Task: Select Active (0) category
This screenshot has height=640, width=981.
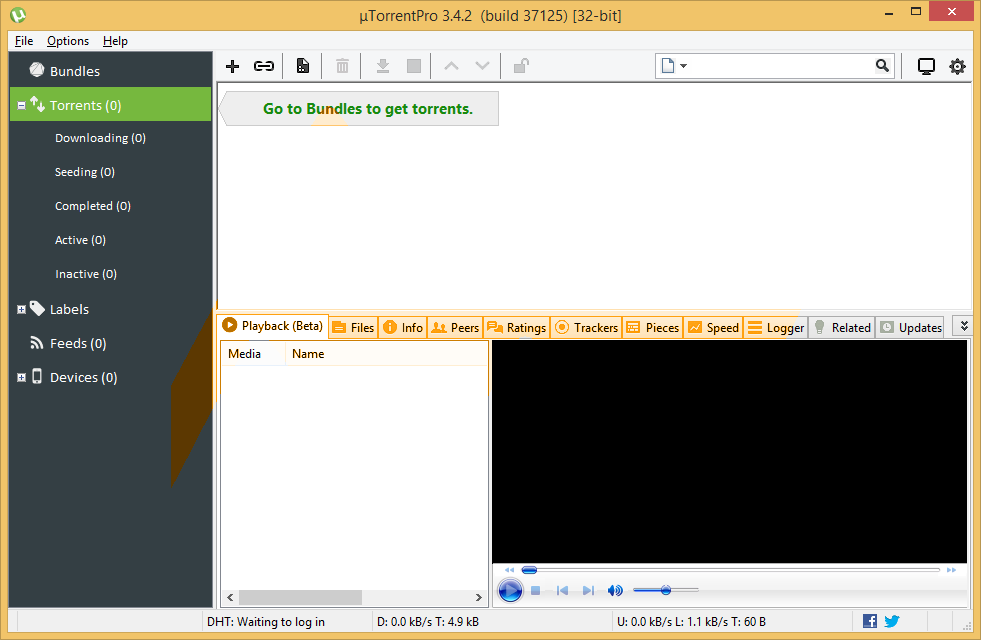Action: 80,240
